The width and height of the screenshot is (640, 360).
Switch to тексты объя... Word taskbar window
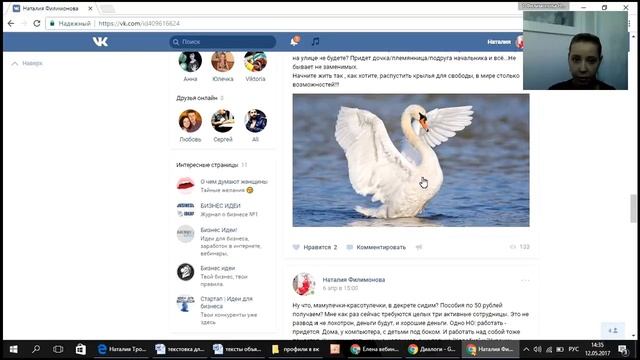click(238, 349)
